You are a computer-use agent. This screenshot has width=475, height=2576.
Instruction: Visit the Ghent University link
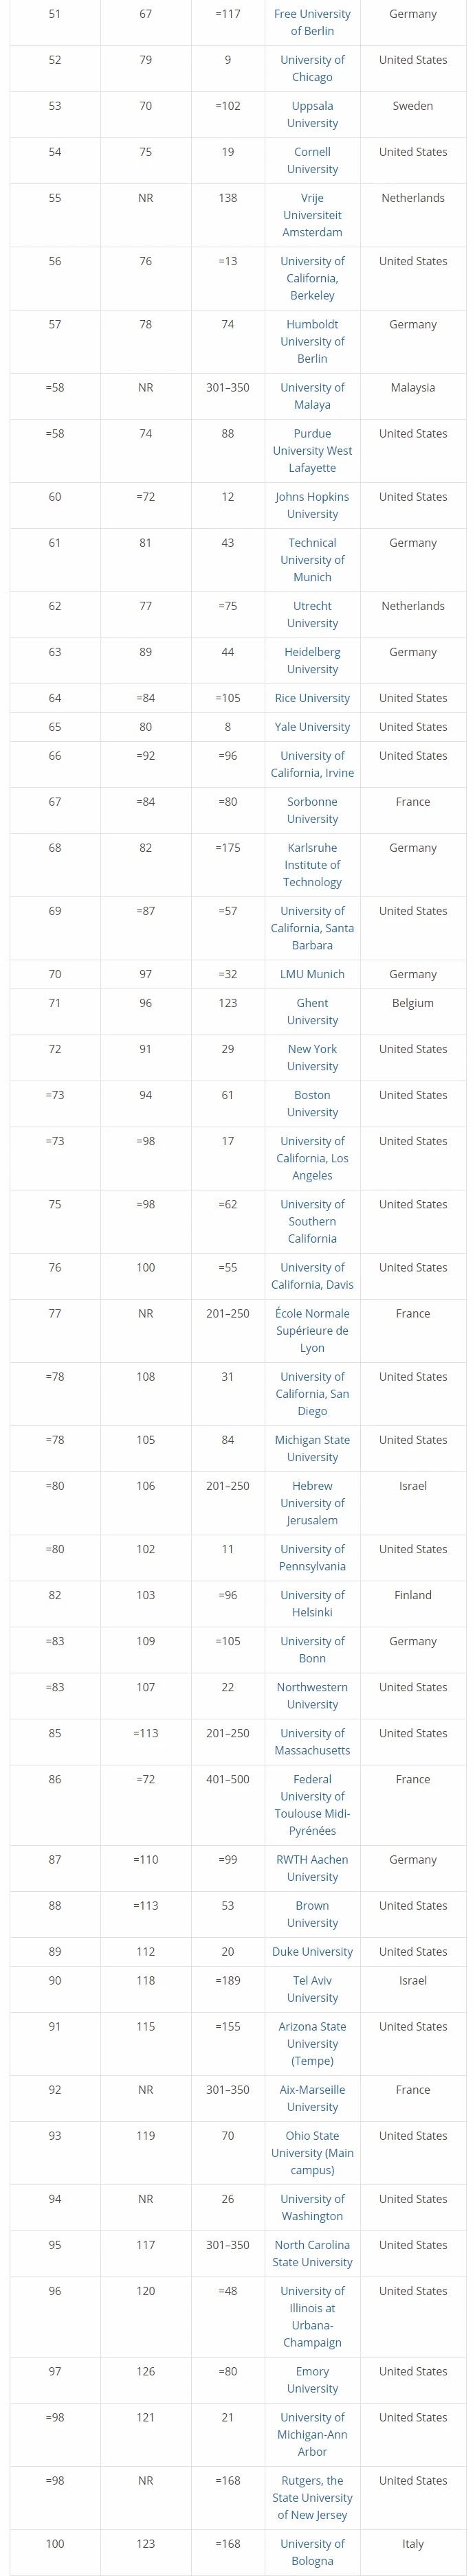click(x=312, y=1011)
